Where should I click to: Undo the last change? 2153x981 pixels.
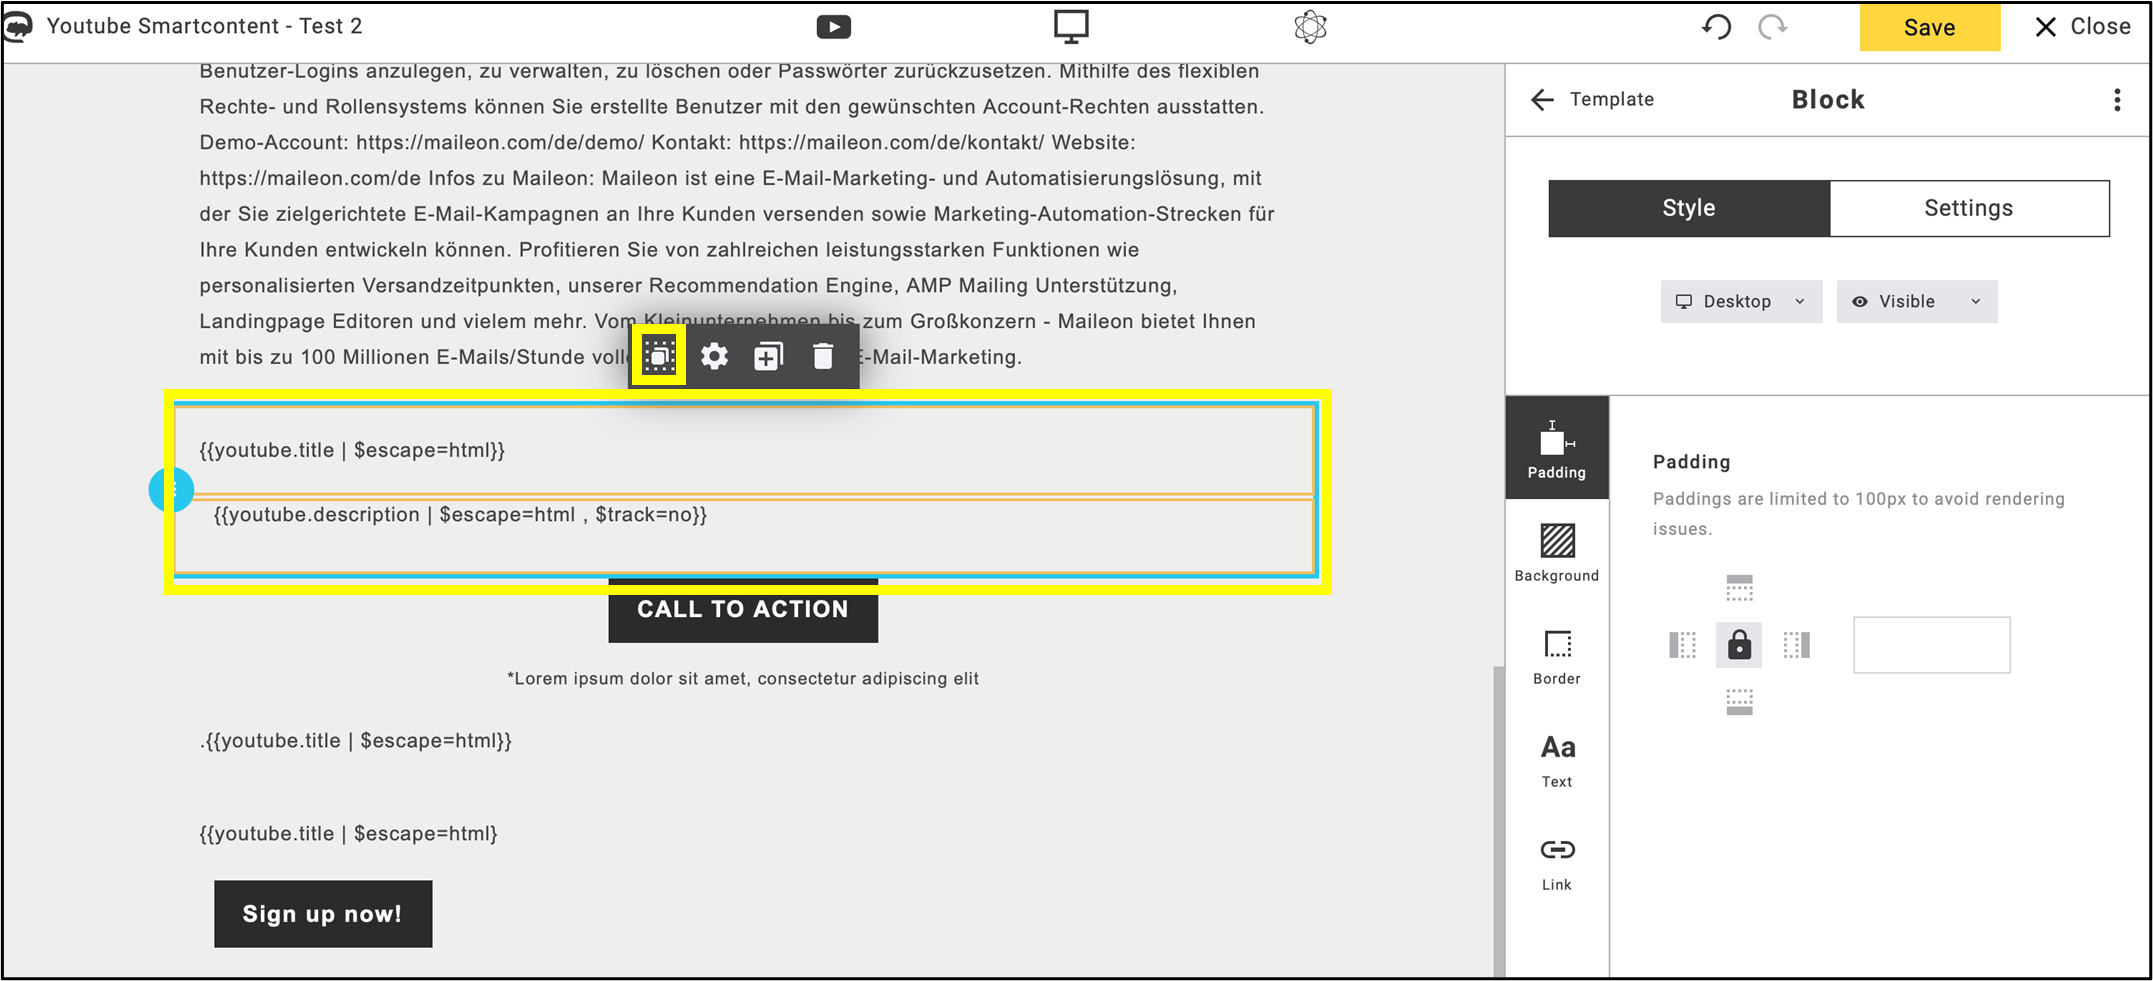(x=1717, y=27)
